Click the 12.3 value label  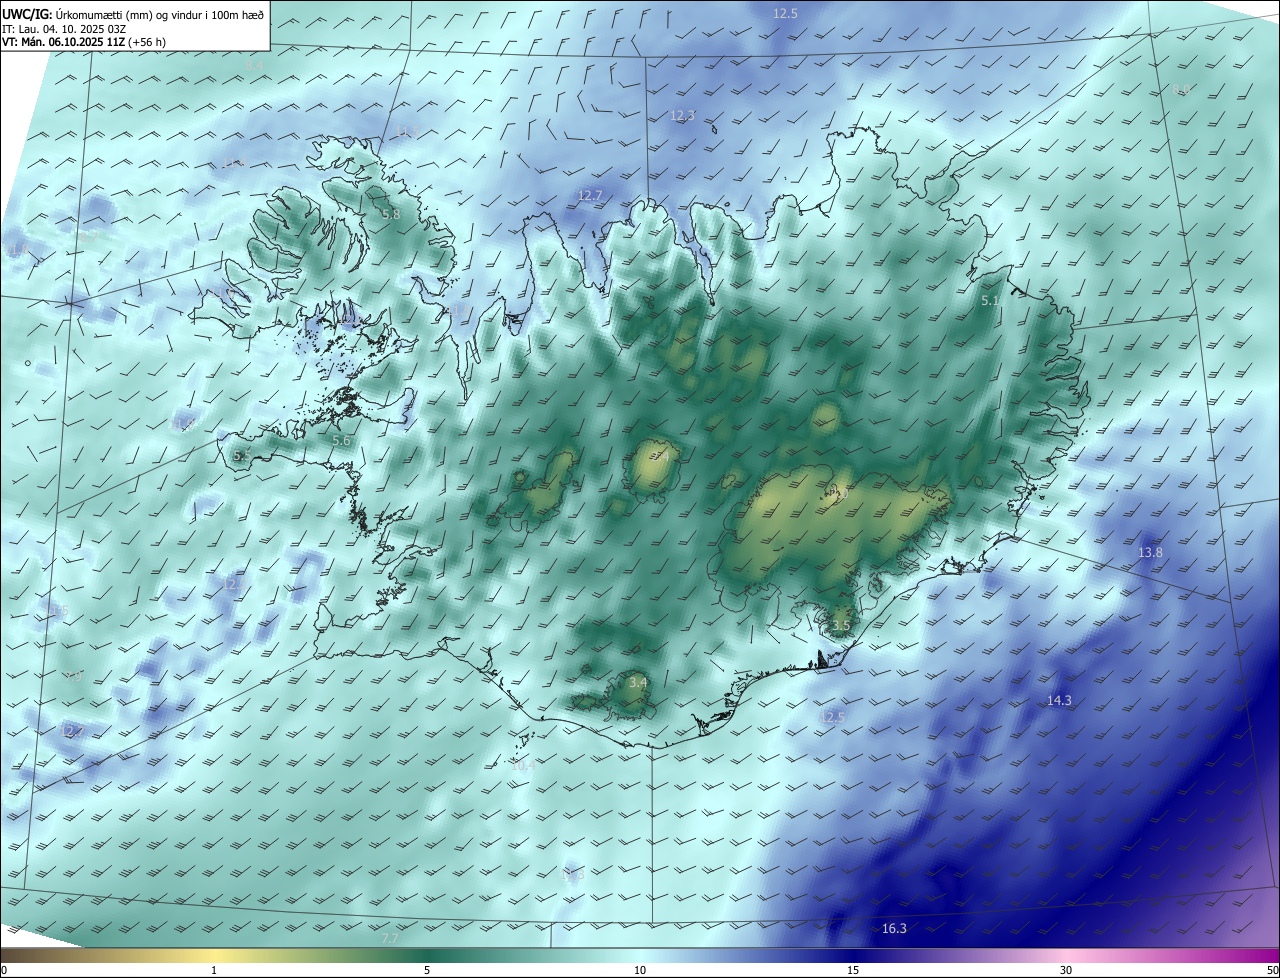click(x=682, y=116)
